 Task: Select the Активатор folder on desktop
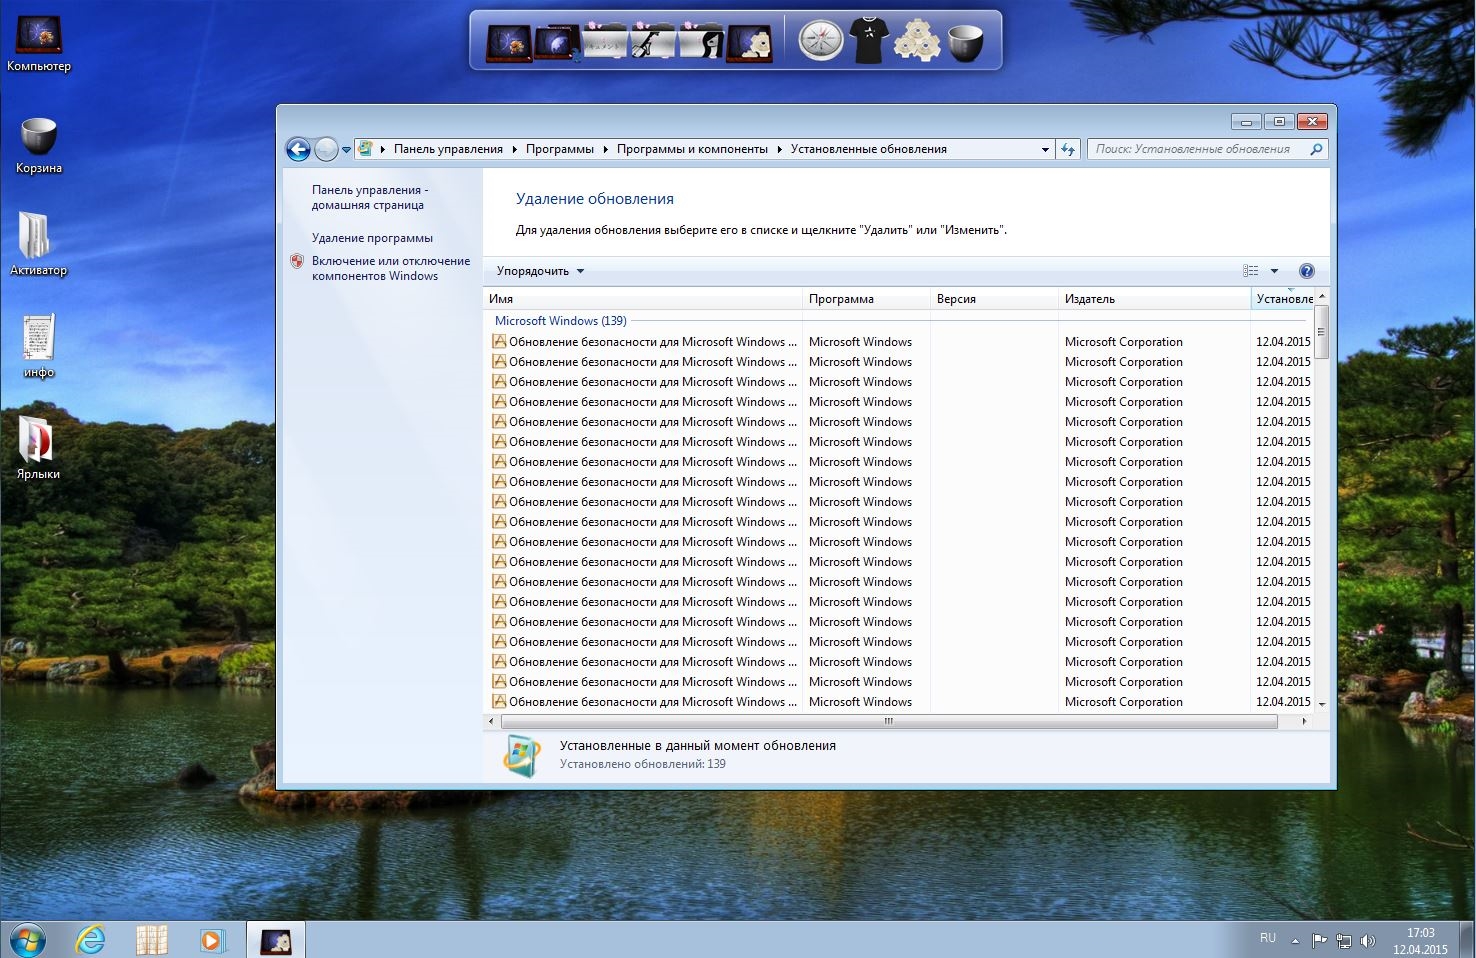pyautogui.click(x=38, y=245)
